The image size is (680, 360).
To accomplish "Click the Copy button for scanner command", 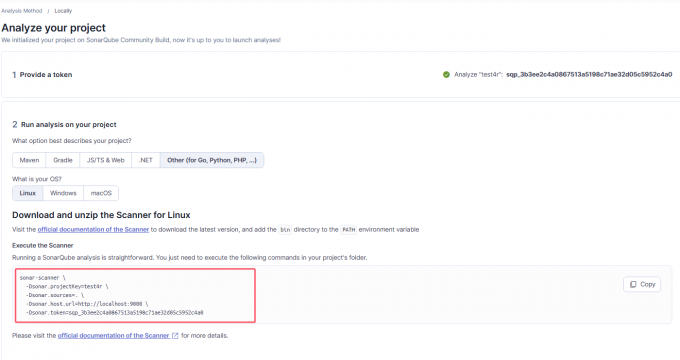I will click(642, 285).
